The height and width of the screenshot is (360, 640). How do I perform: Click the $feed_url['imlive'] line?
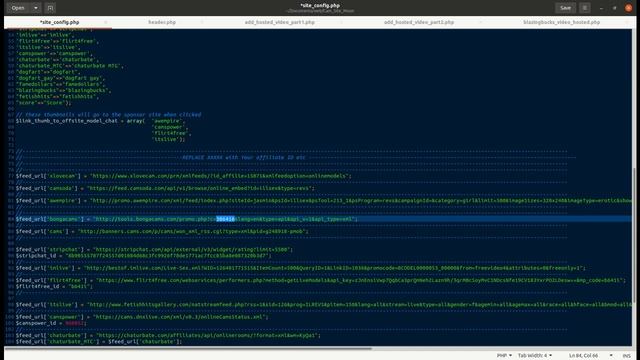pyautogui.click(x=301, y=268)
